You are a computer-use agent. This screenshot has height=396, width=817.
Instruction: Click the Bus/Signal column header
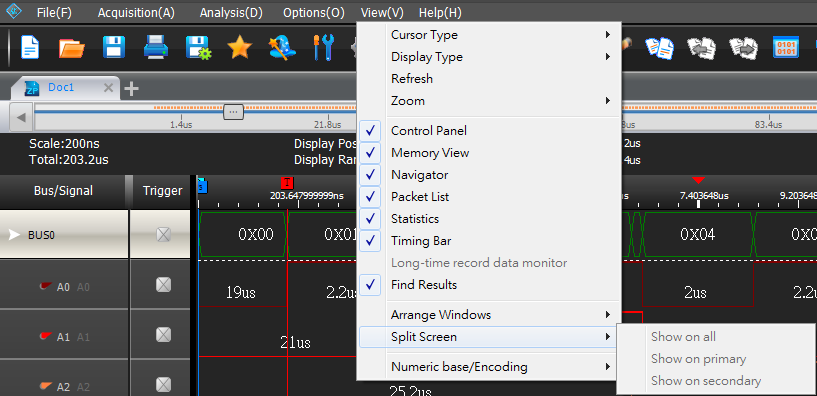click(x=63, y=191)
